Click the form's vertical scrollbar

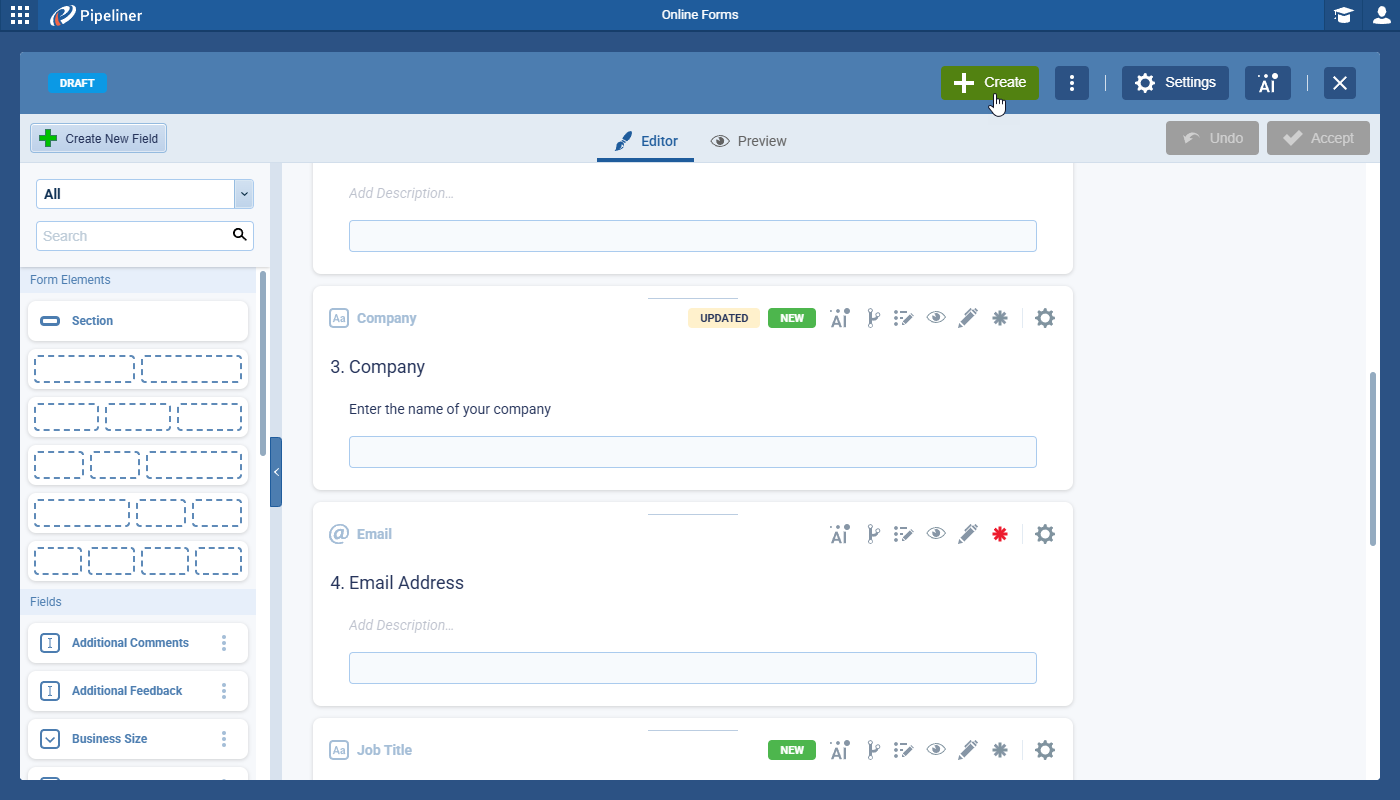tap(1372, 458)
